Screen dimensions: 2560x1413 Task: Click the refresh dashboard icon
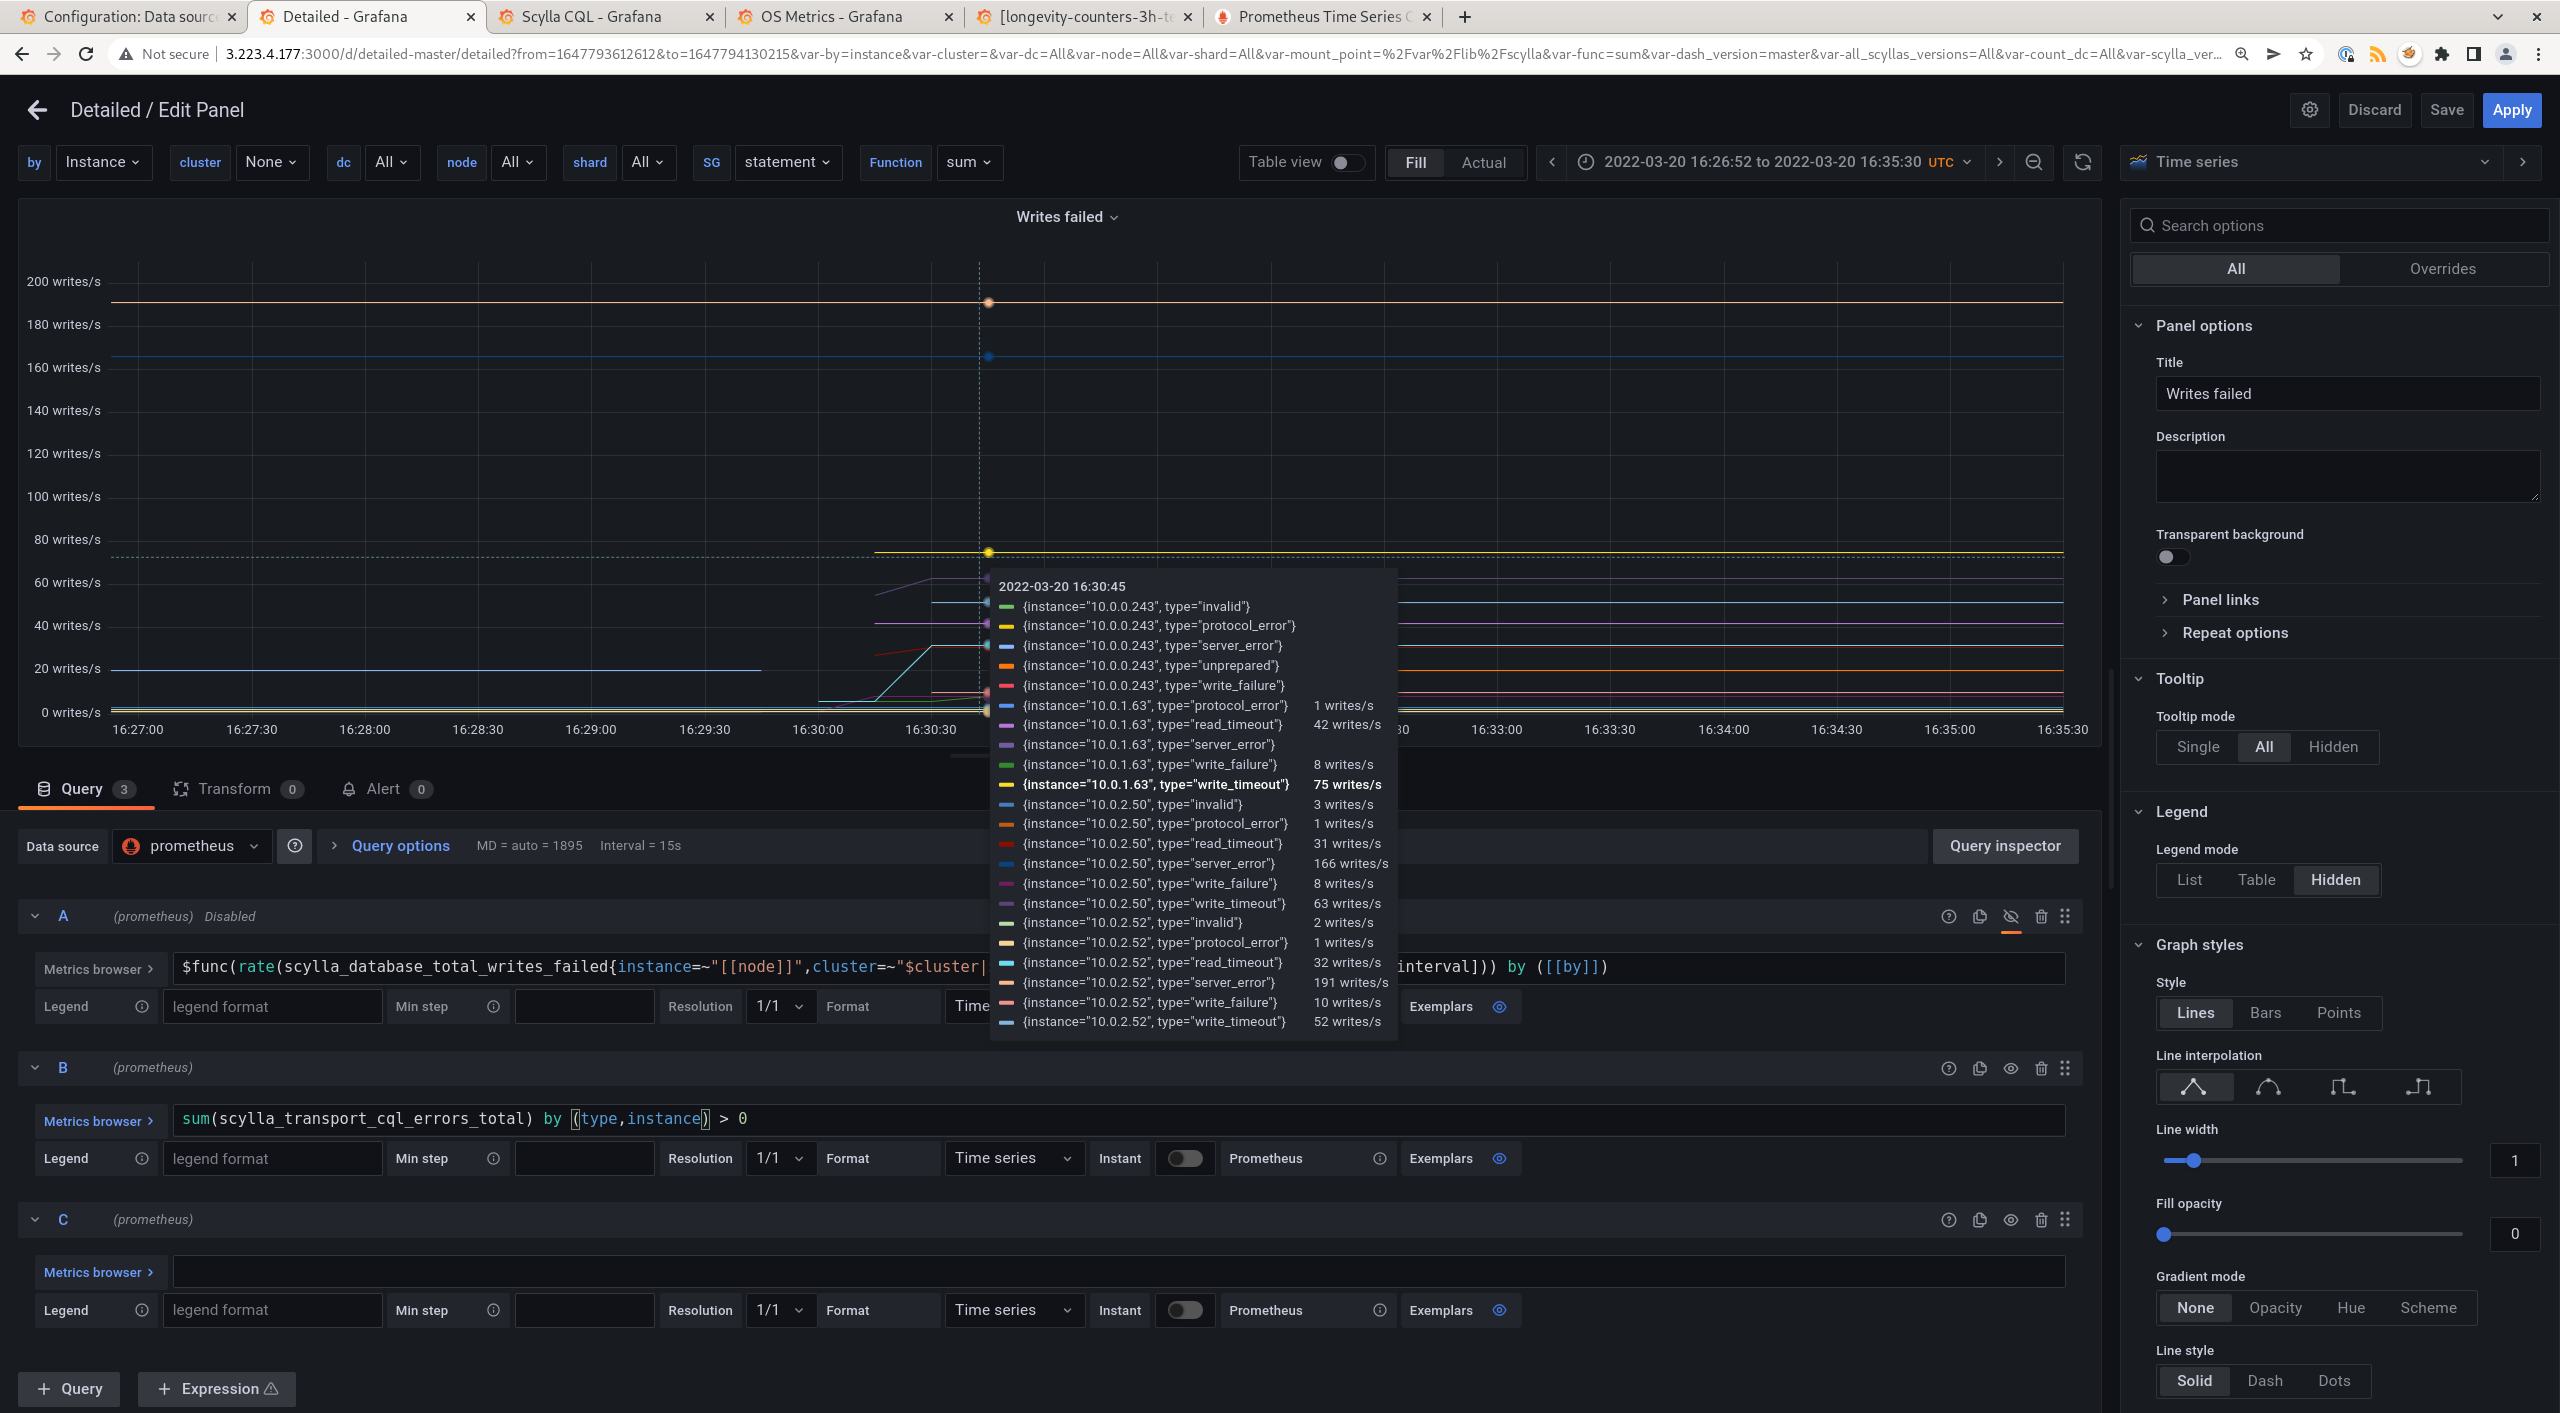[2083, 162]
